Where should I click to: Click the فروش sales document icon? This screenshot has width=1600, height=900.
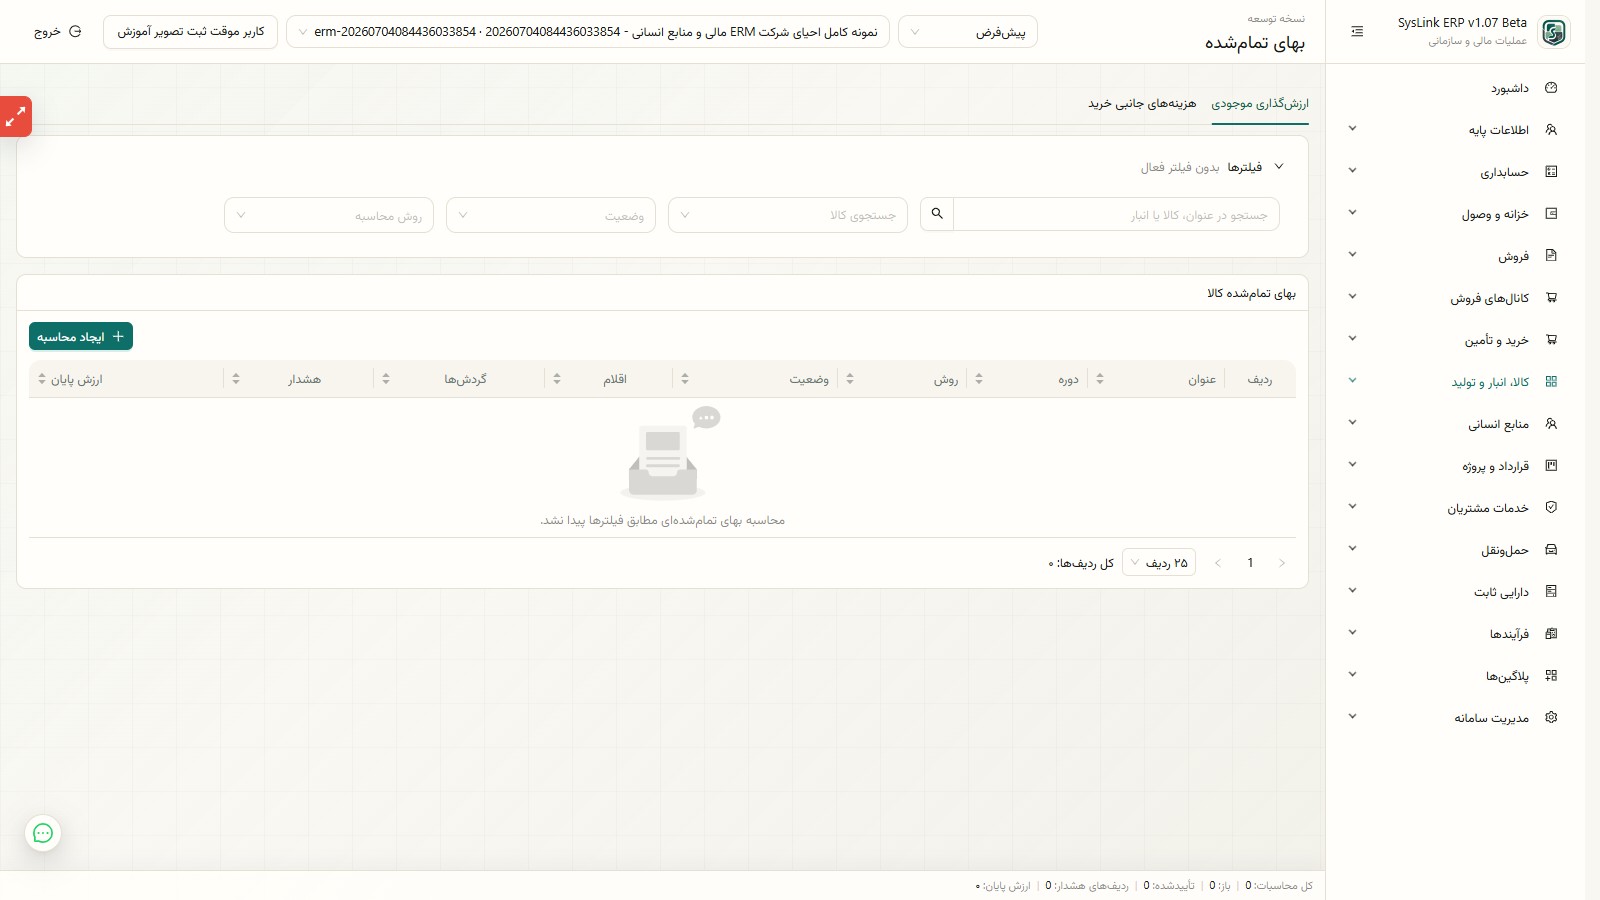(x=1551, y=256)
